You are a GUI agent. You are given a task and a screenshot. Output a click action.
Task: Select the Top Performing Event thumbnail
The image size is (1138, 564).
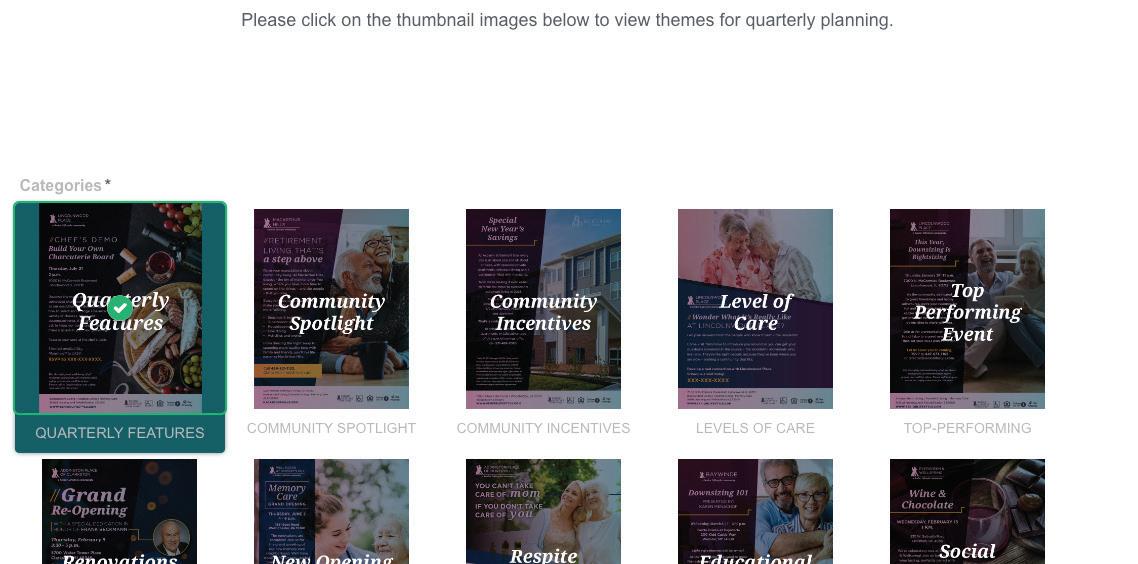[967, 308]
